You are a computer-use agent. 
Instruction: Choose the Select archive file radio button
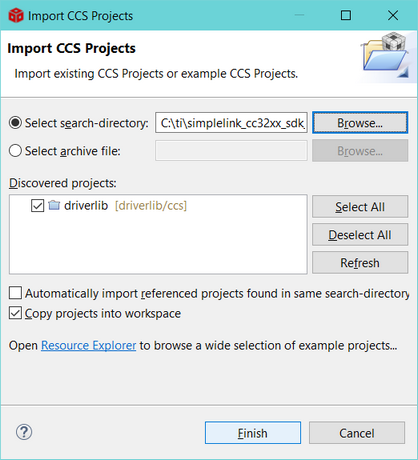coord(15,151)
